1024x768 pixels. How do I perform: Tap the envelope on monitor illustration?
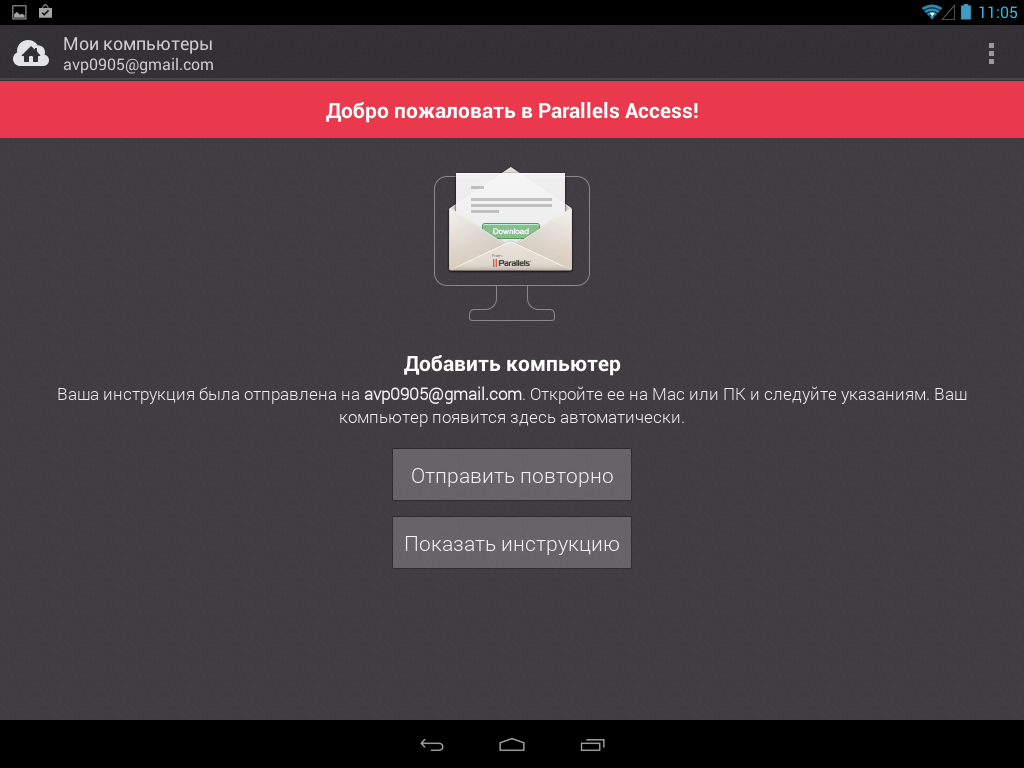pyautogui.click(x=512, y=243)
